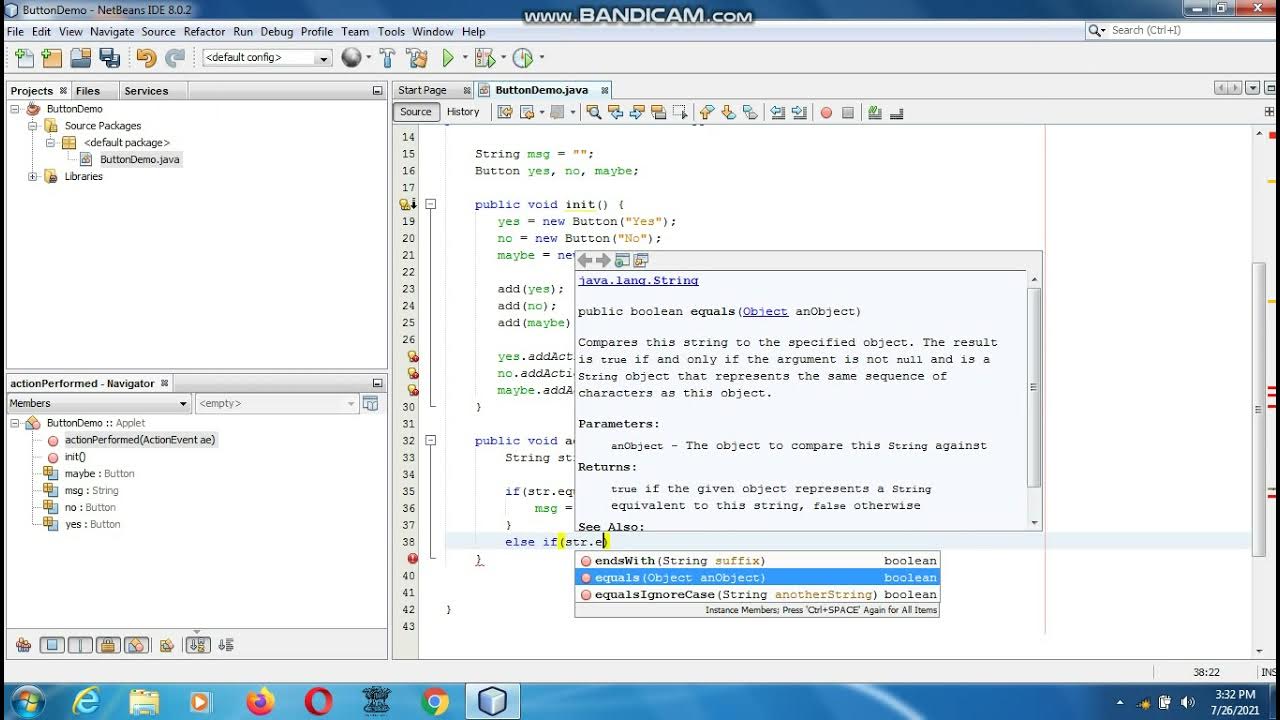Click Next Bookmark icon in editor toolbar
Image resolution: width=1280 pixels, height=720 pixels.
click(x=729, y=112)
